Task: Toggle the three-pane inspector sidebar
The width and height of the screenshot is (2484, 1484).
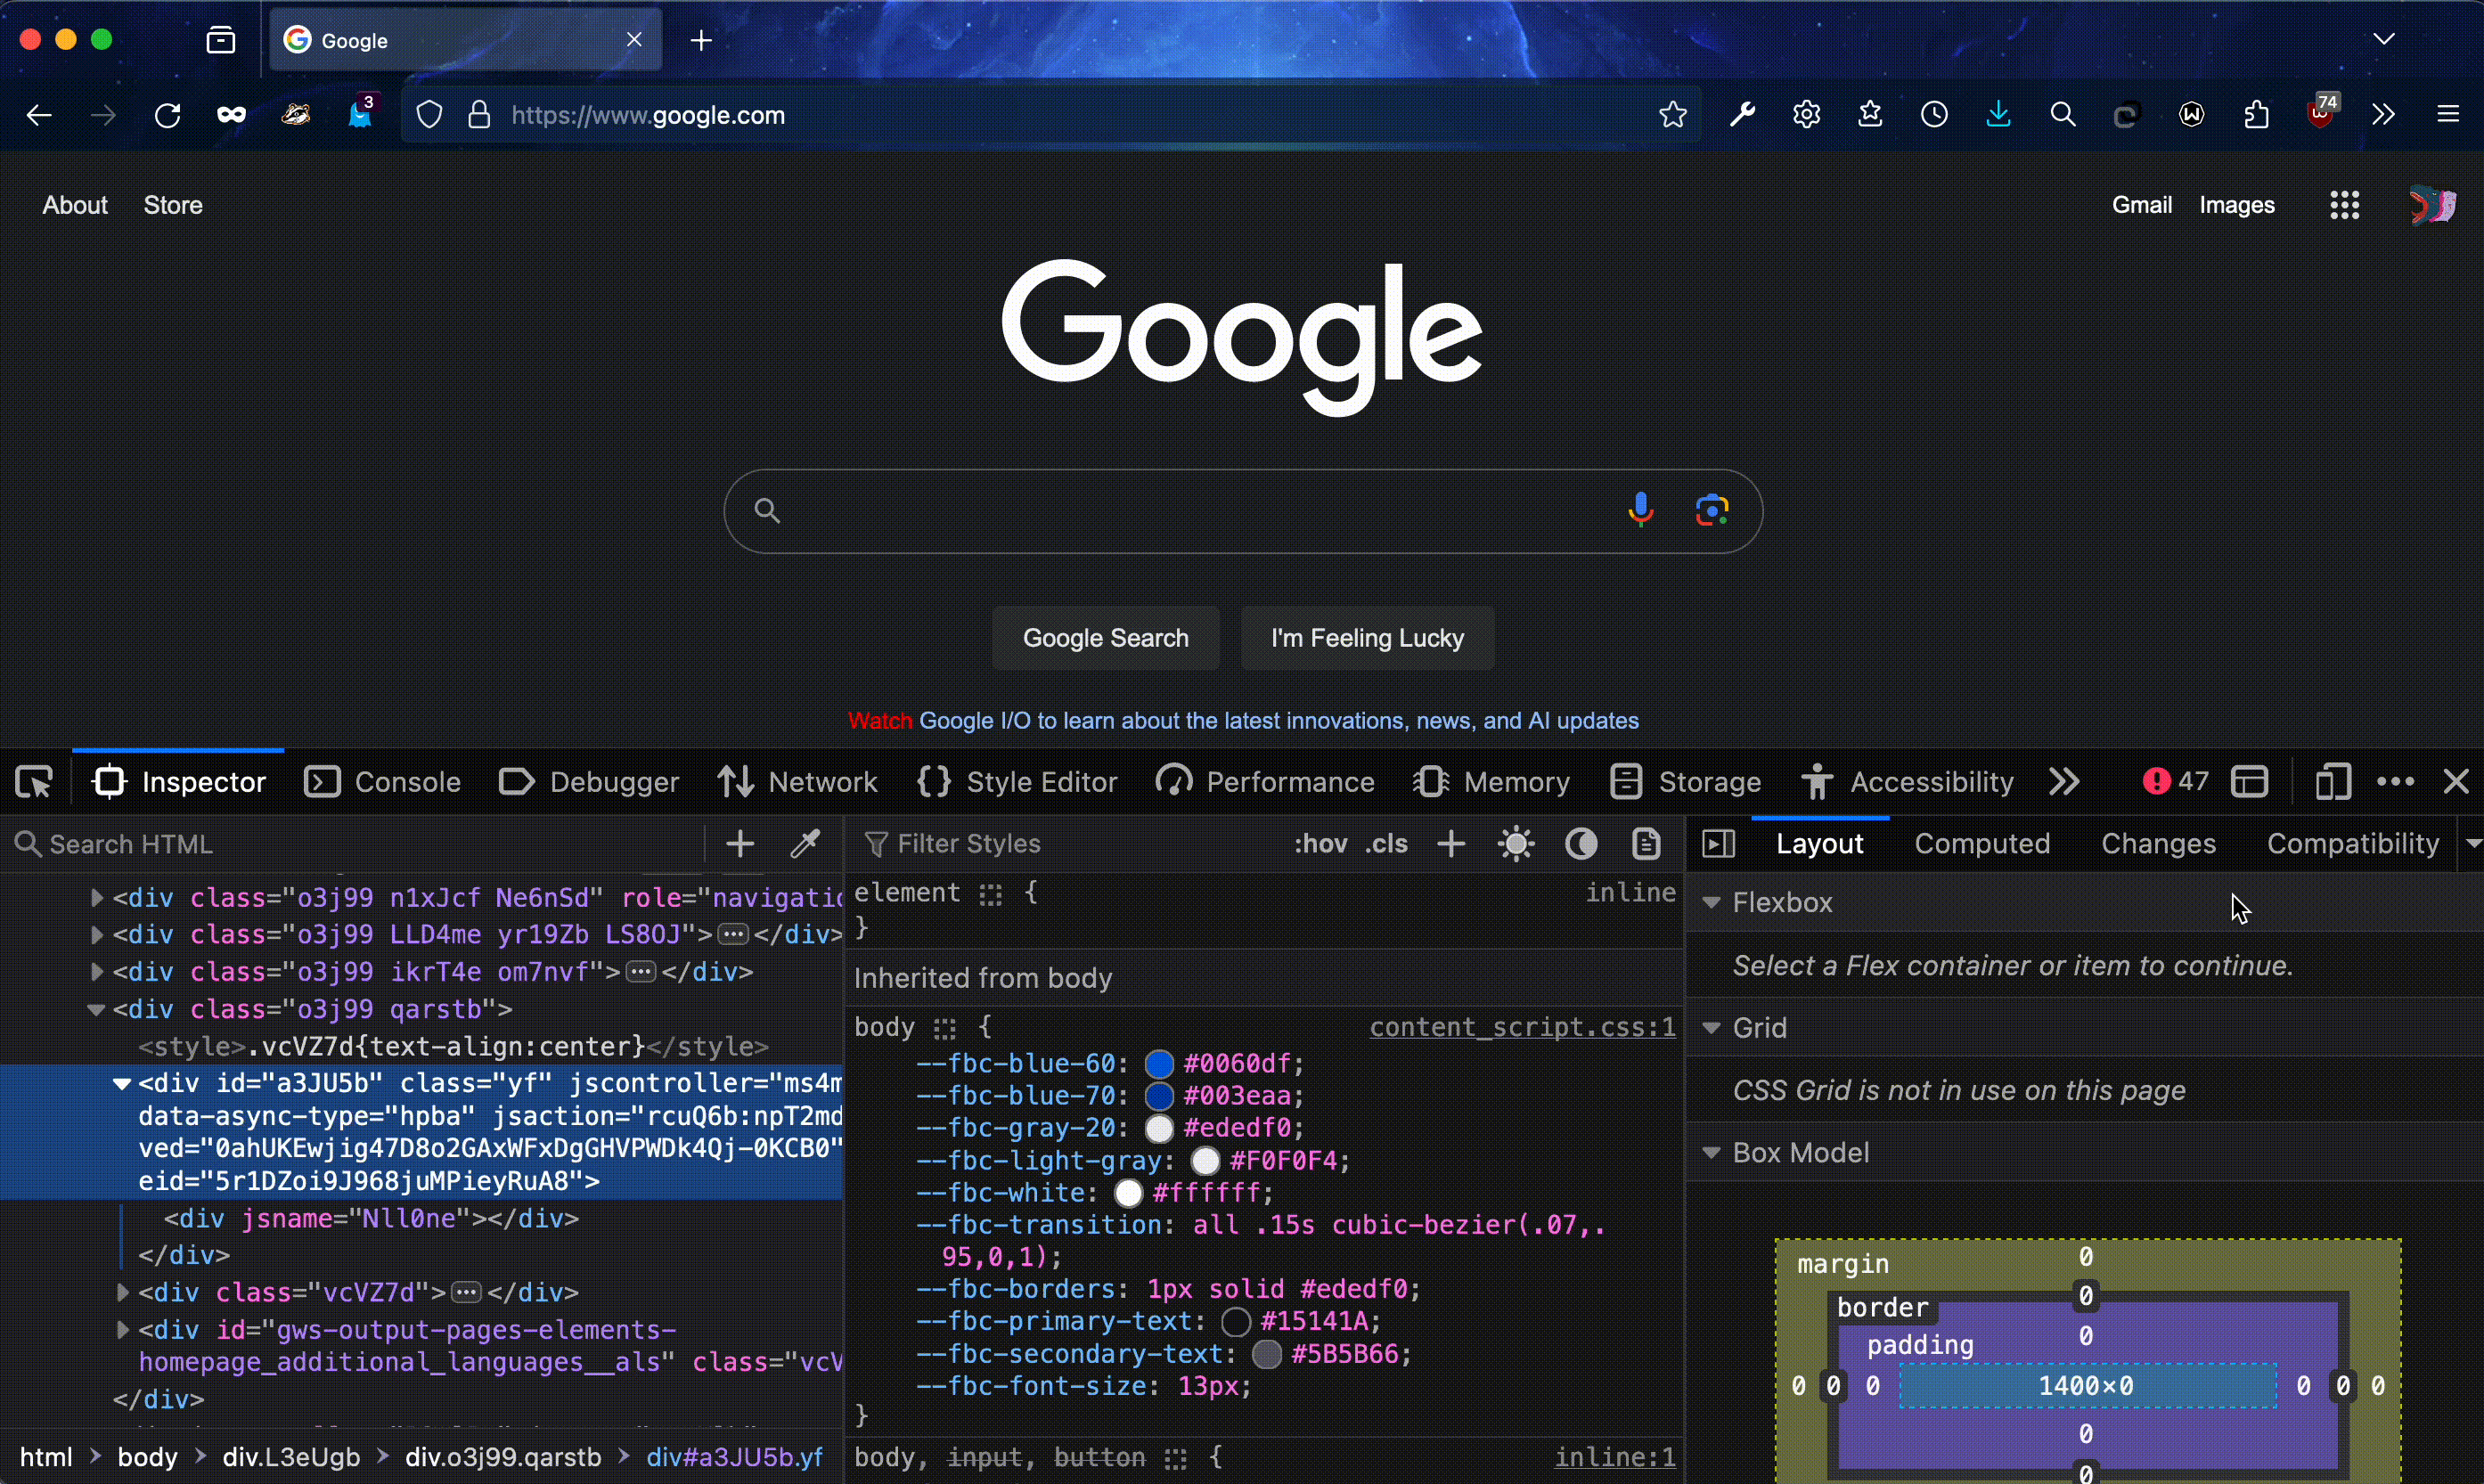Action: pos(1718,844)
